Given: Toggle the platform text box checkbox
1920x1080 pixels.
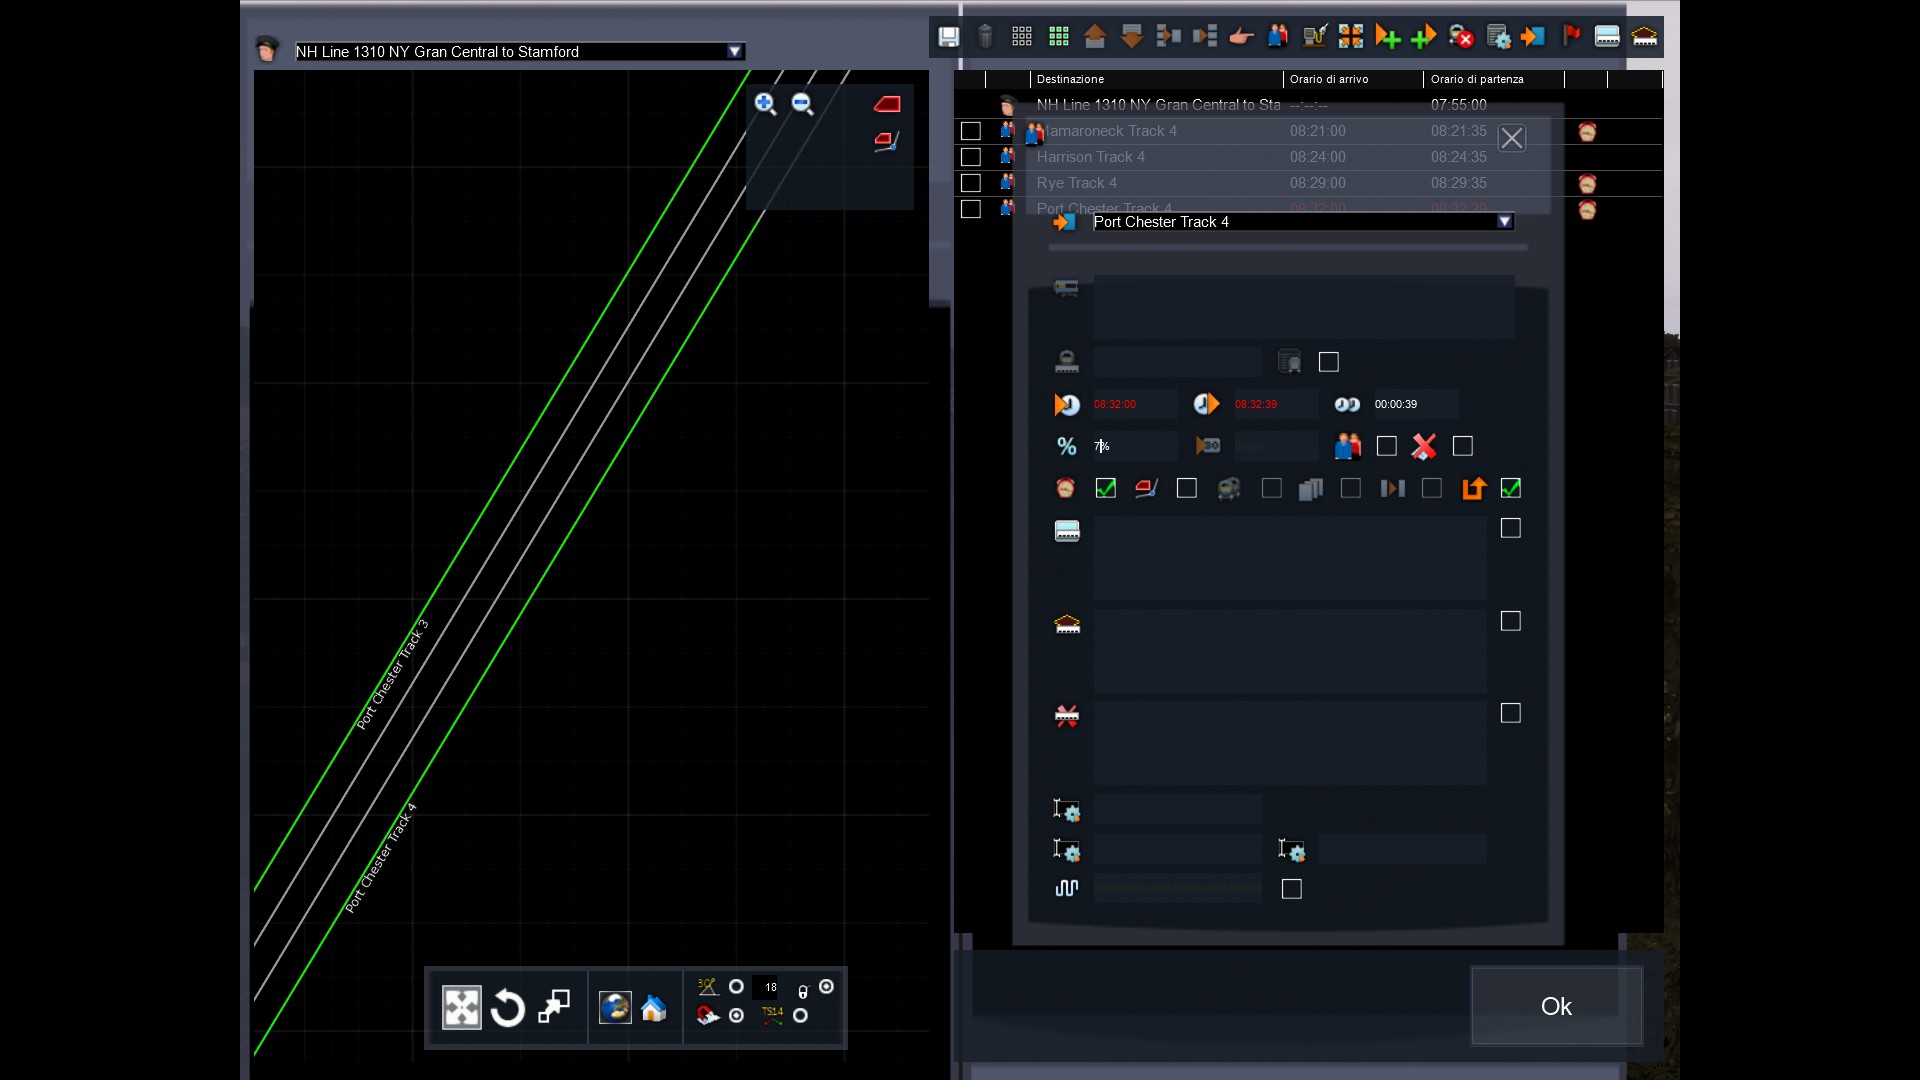Looking at the screenshot, I should 1510,528.
